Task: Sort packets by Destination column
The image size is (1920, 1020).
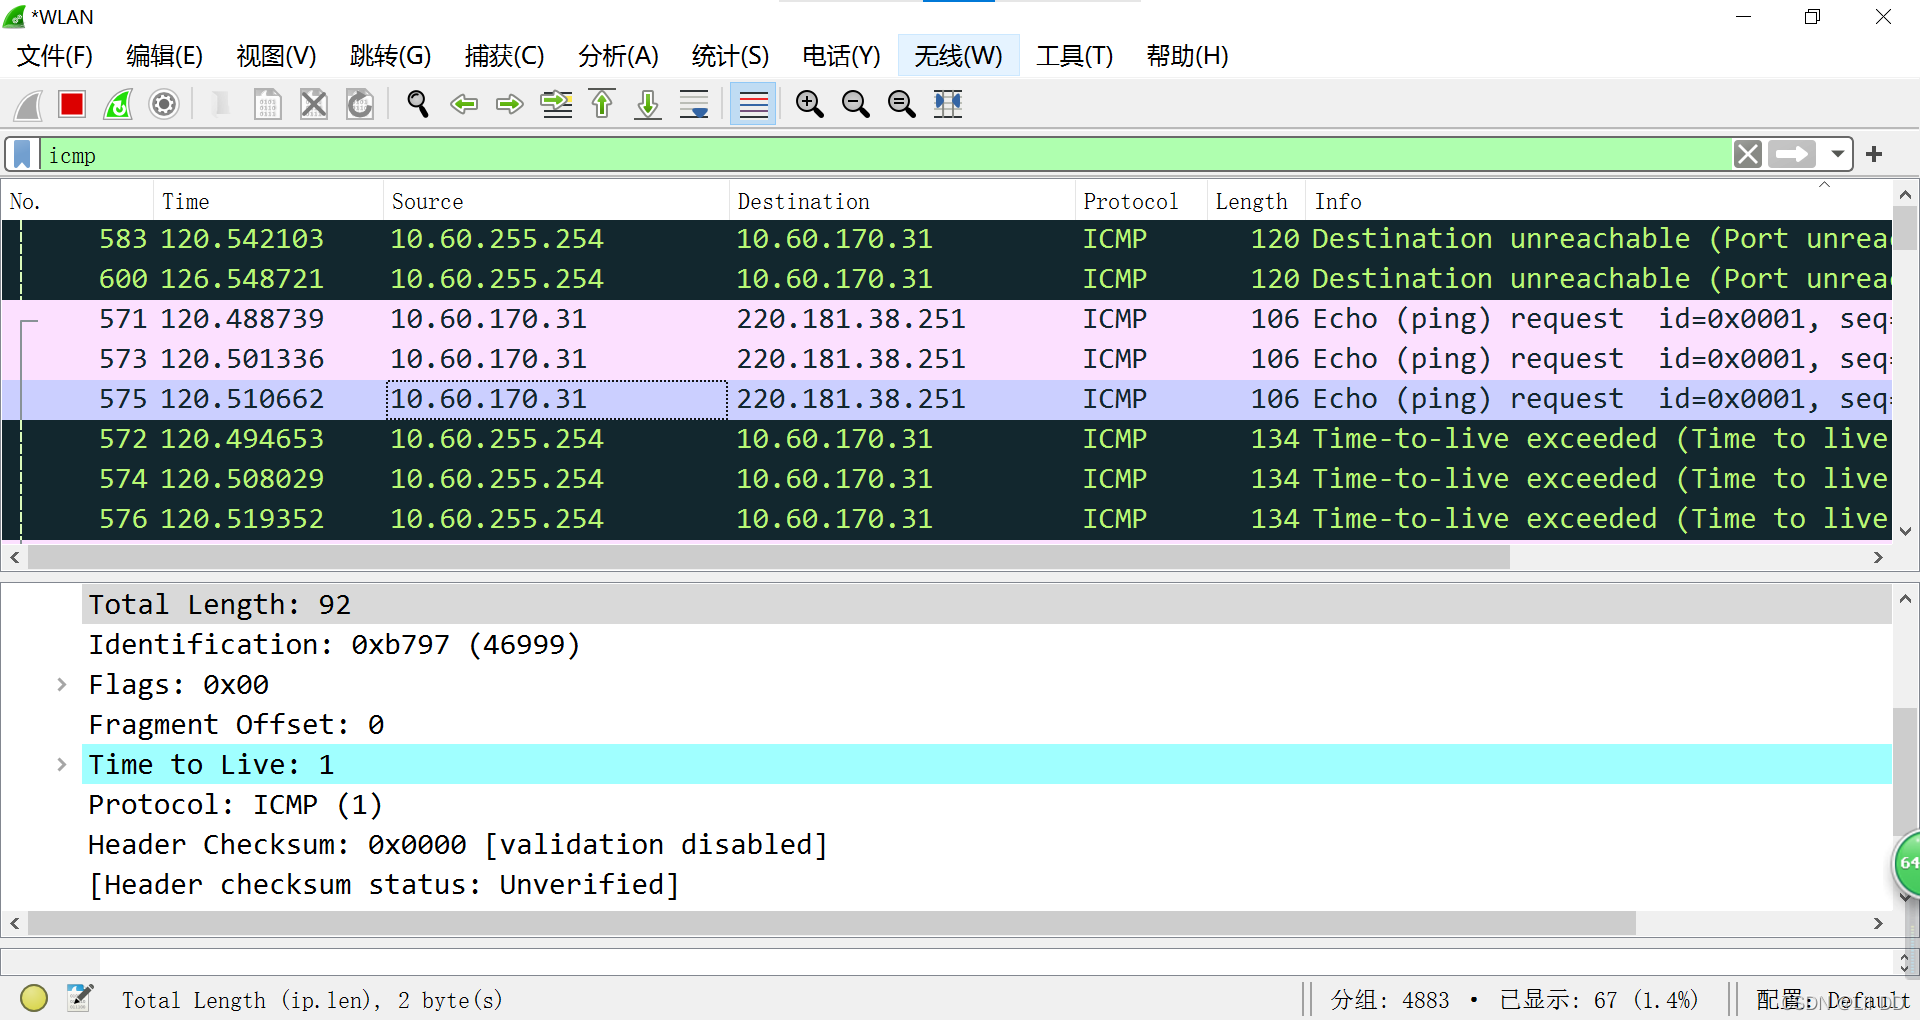Action: [x=902, y=202]
